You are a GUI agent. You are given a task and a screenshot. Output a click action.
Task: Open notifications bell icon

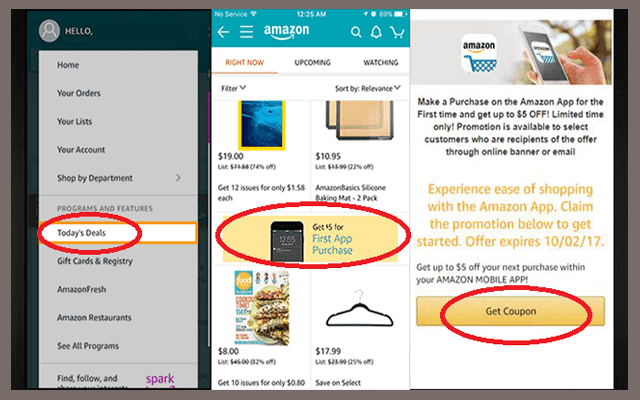376,32
